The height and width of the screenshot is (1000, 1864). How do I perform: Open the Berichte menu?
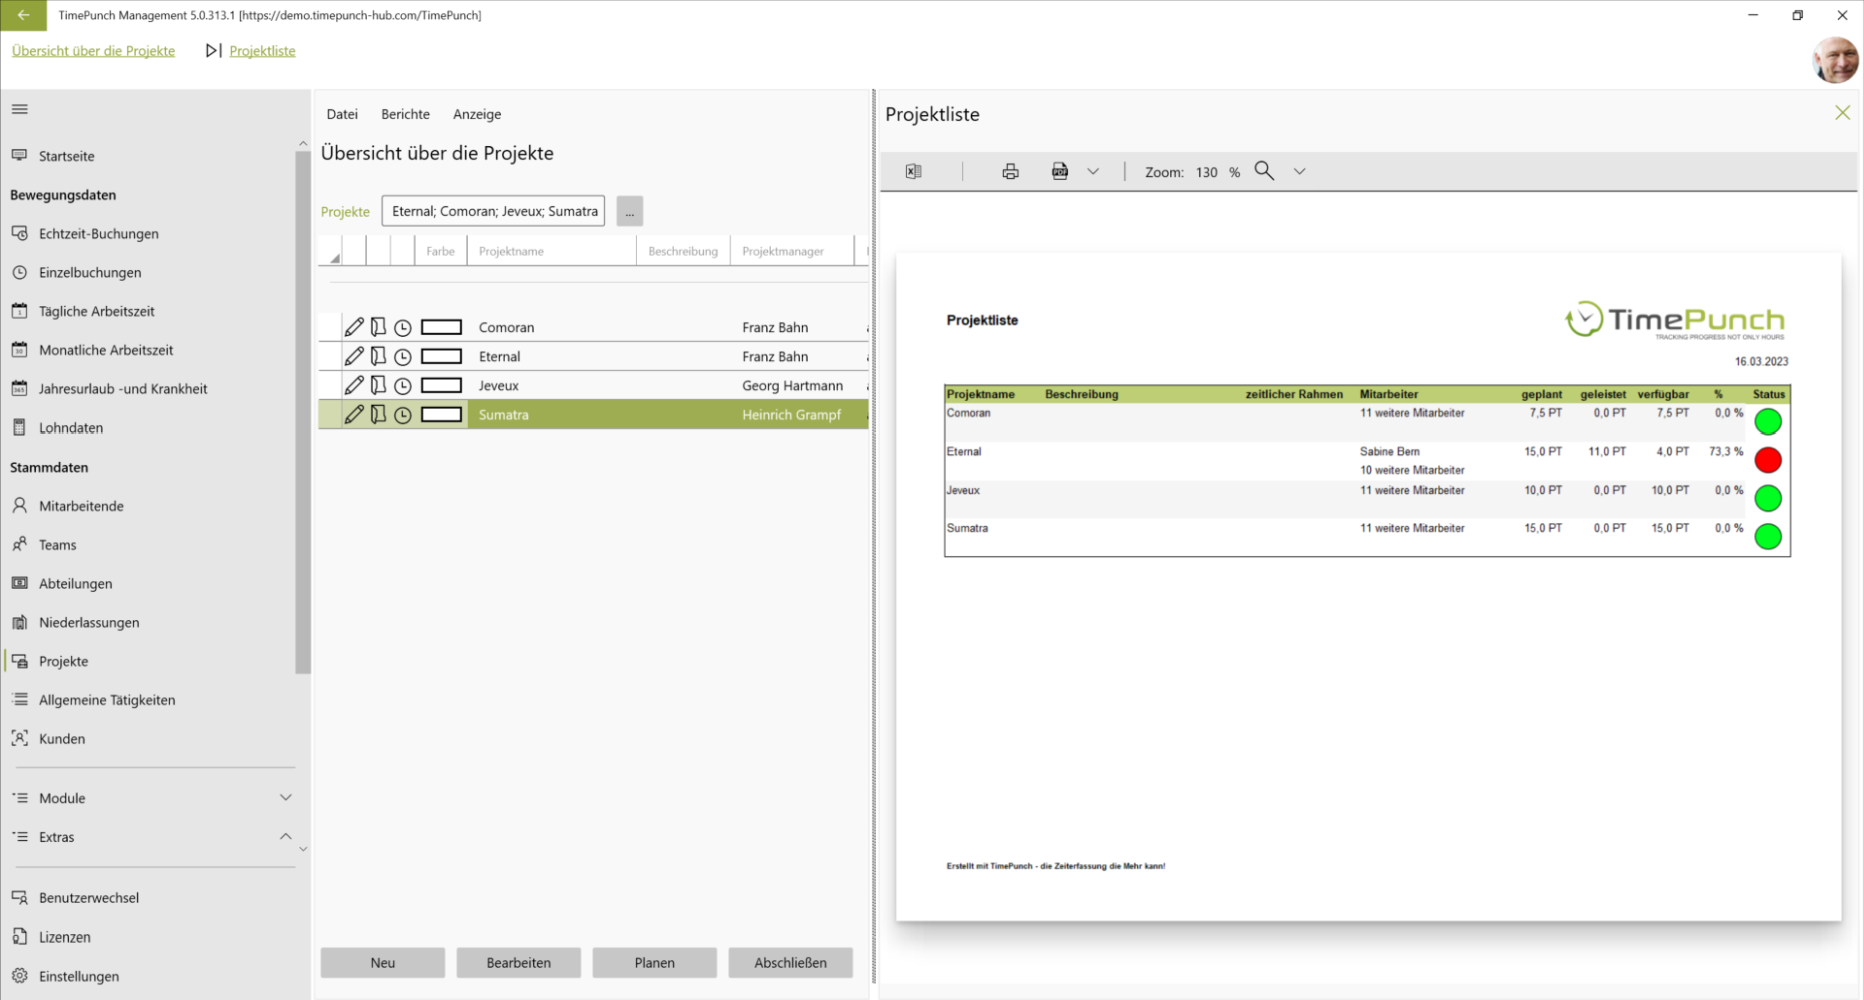pyautogui.click(x=405, y=114)
